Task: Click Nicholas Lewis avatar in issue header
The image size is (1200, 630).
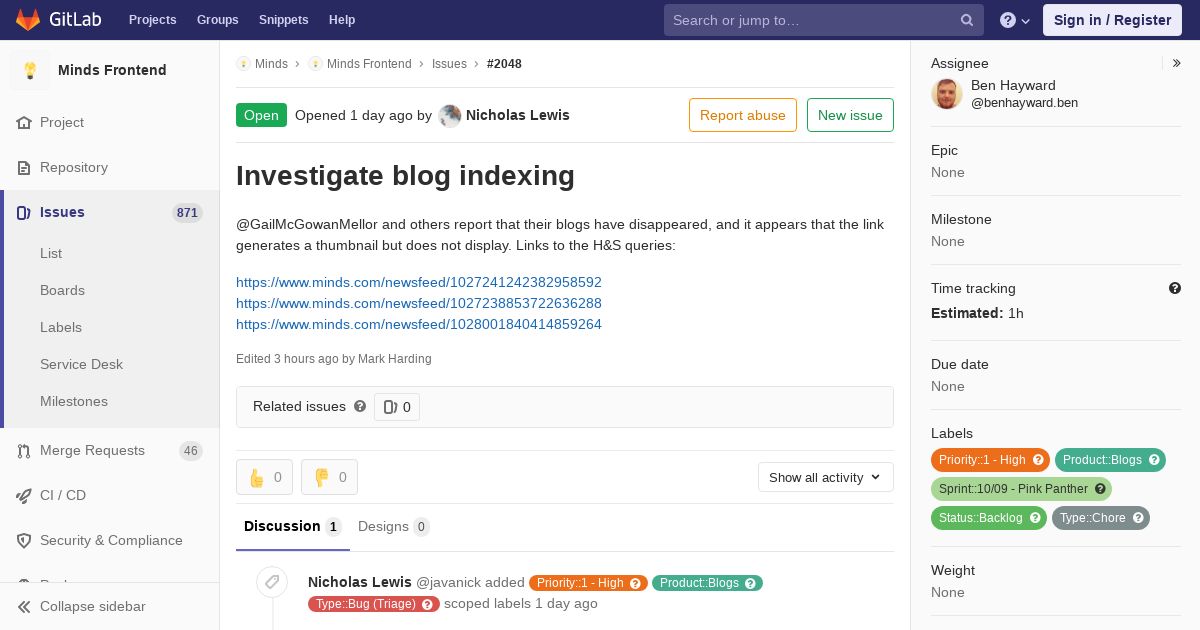Action: [450, 115]
